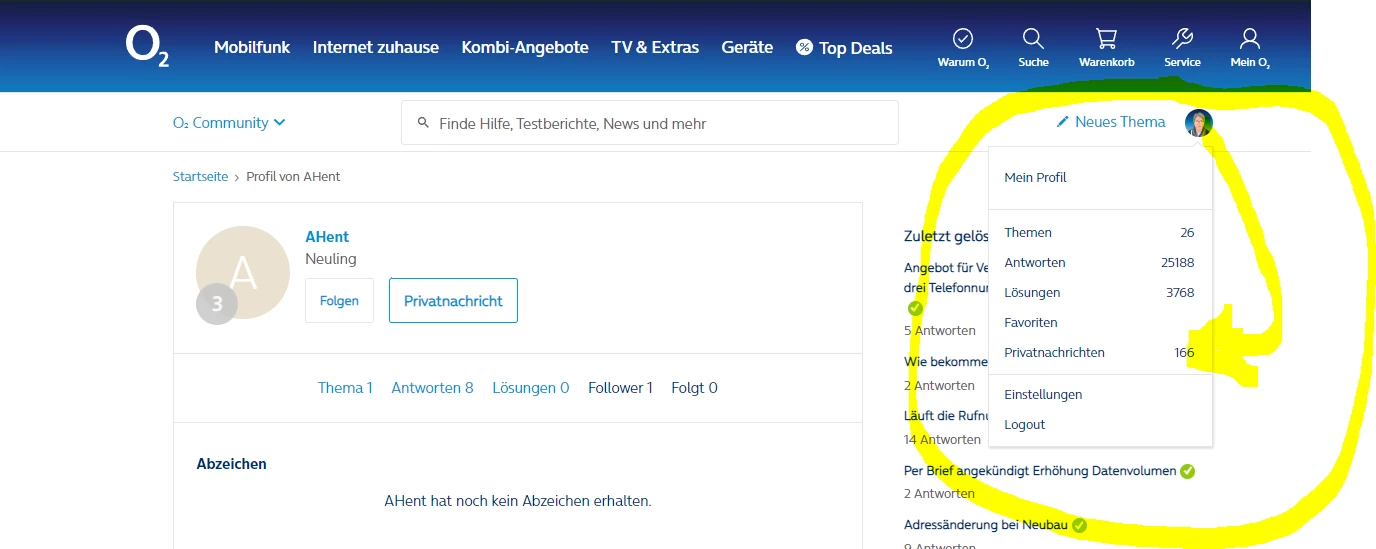
Task: Click the pencil icon next to Neues Thema
Action: click(x=1063, y=122)
